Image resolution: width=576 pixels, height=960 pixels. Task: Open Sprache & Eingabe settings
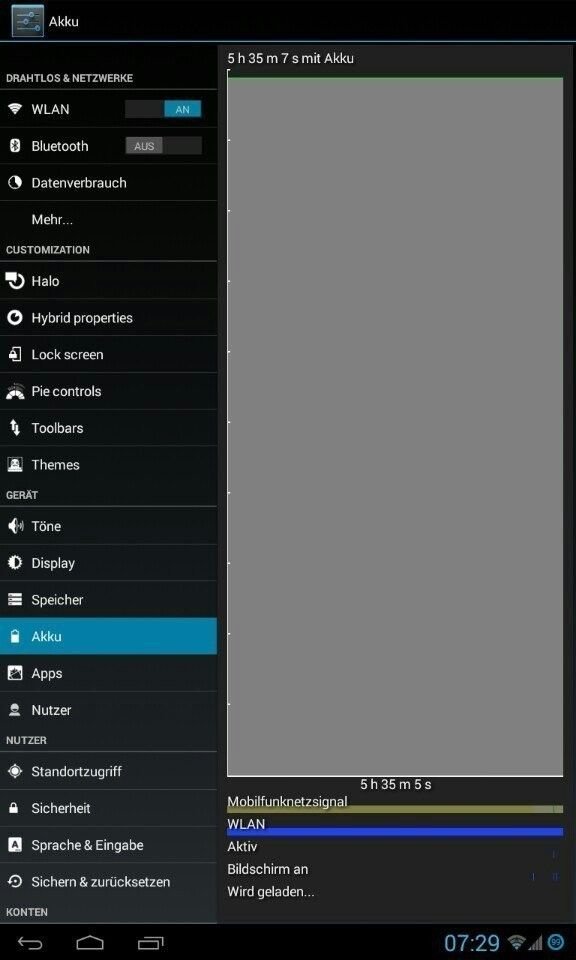[x=108, y=845]
